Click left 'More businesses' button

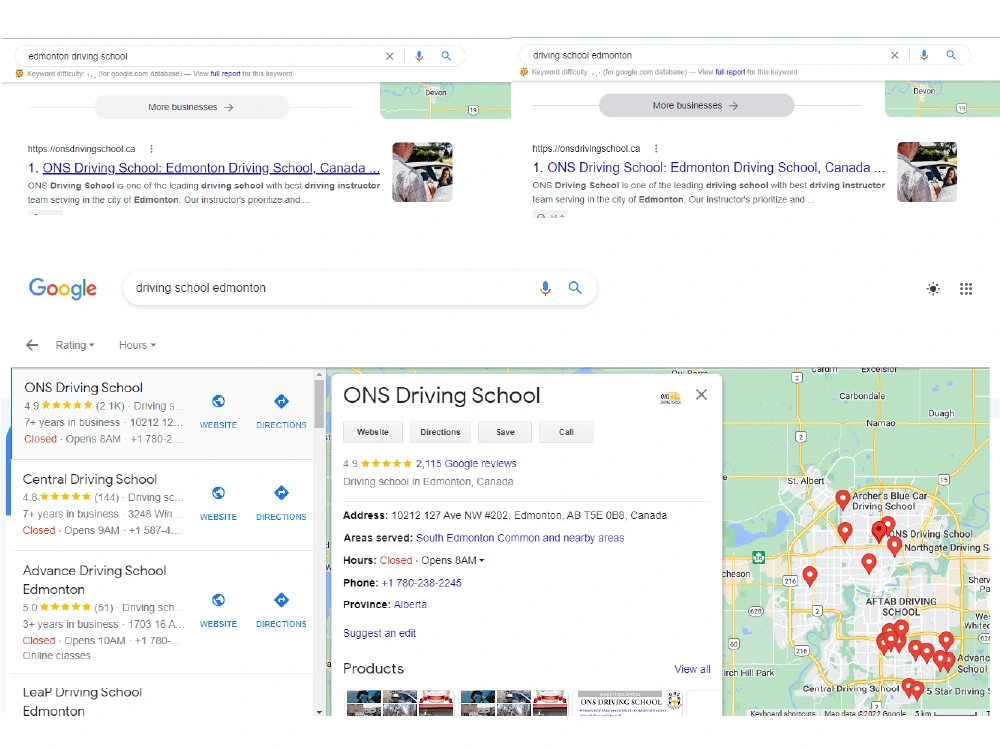[191, 107]
